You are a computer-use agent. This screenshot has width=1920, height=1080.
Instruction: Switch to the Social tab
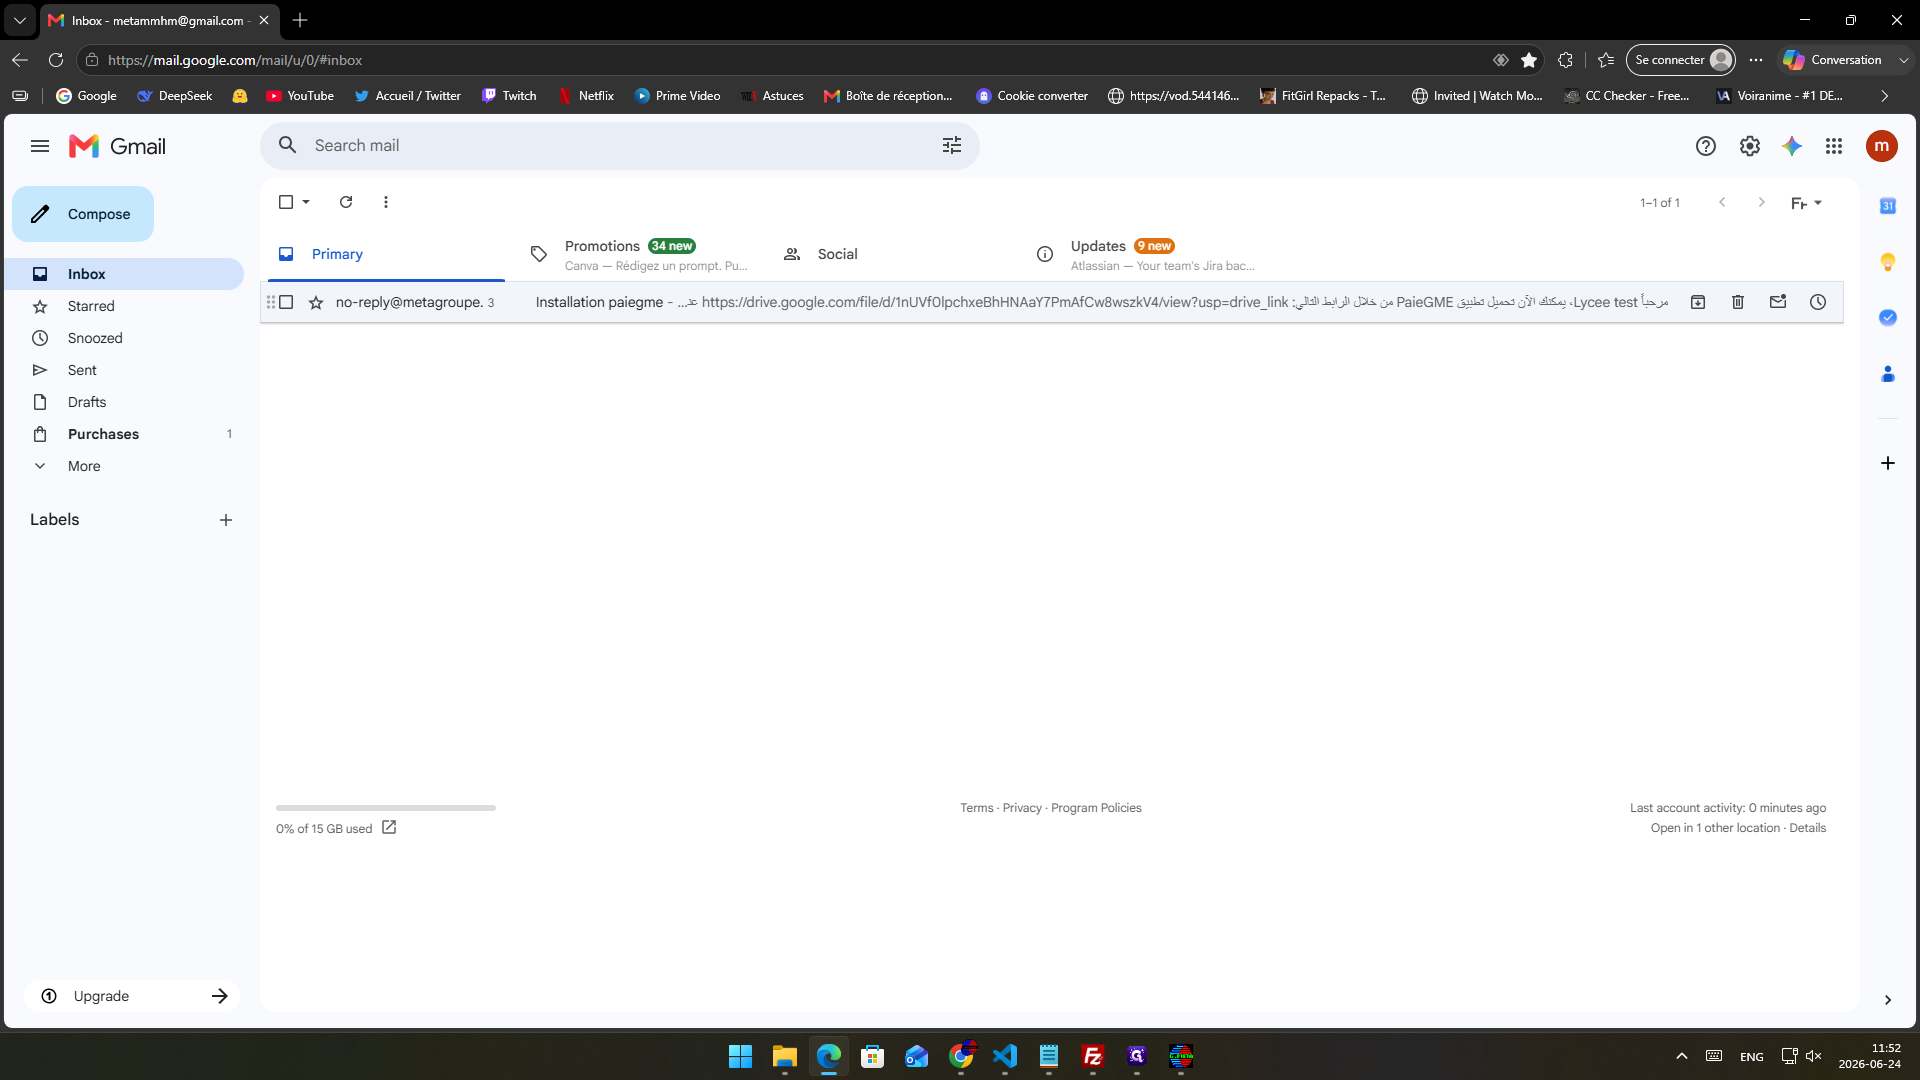pyautogui.click(x=893, y=254)
